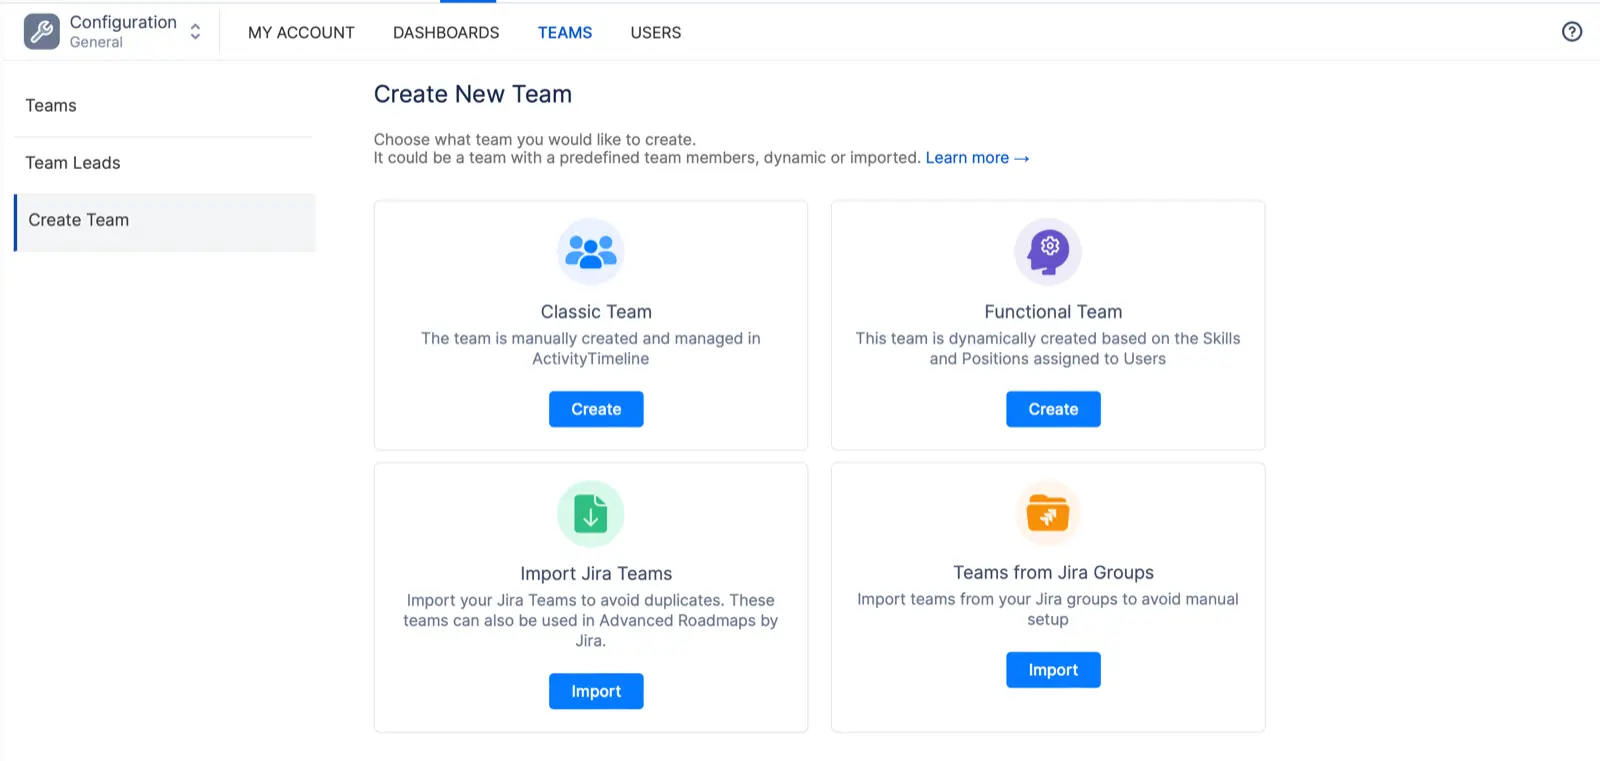Click Import under Import Jira Teams
This screenshot has height=761, width=1600.
click(596, 691)
